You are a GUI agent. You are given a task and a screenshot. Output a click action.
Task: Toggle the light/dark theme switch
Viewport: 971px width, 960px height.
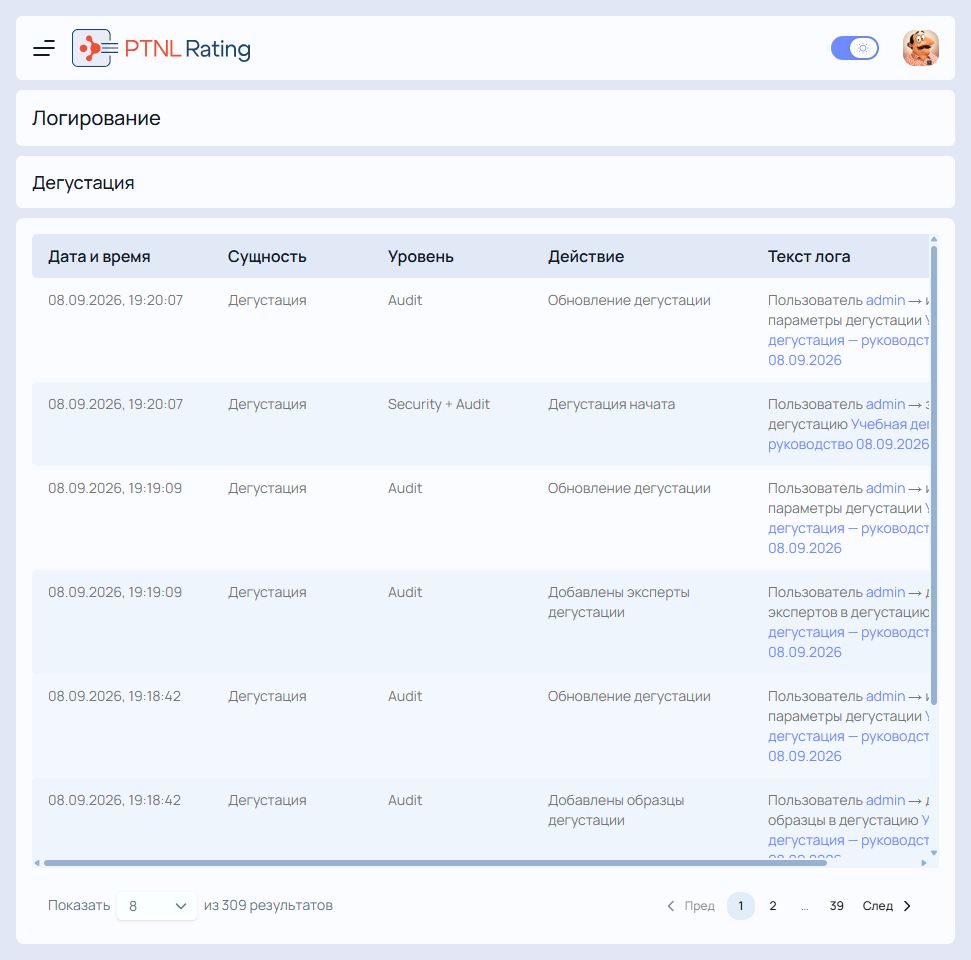pyautogui.click(x=855, y=48)
